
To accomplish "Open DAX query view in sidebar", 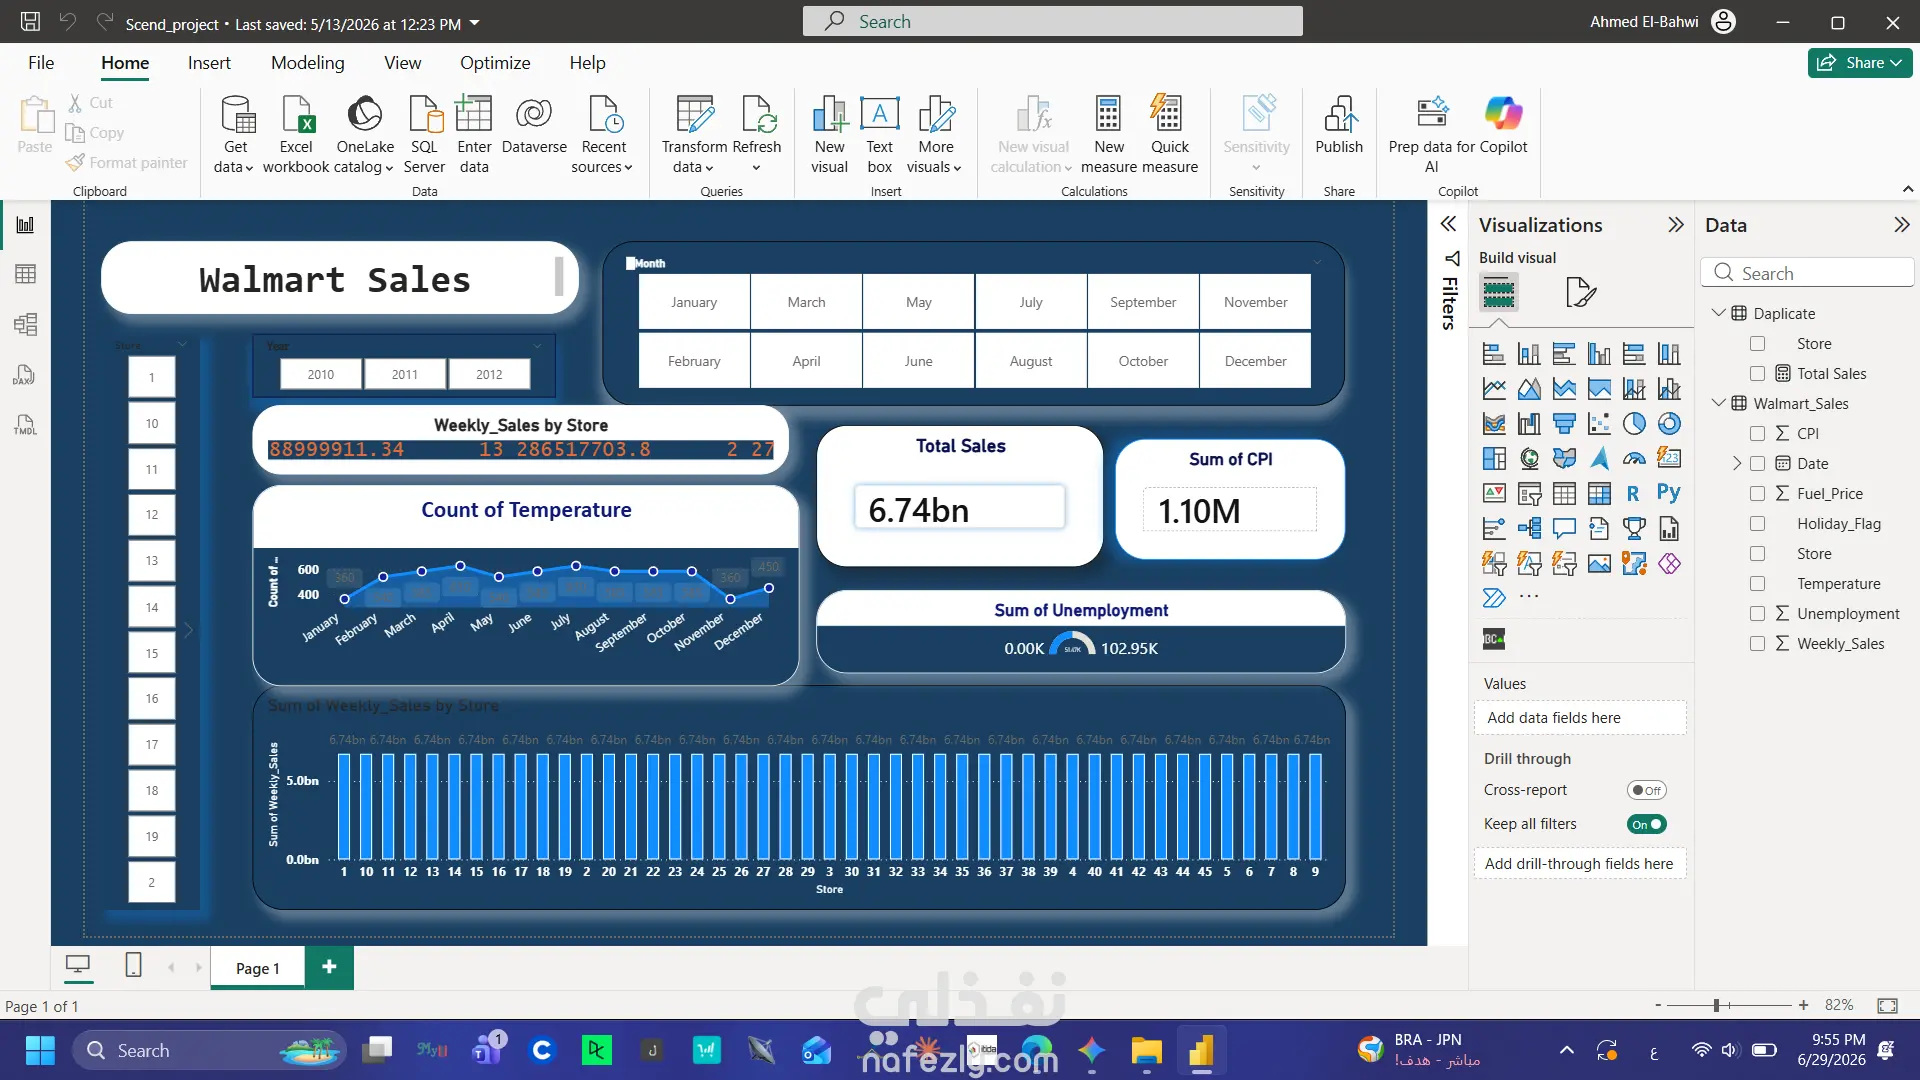I will (25, 375).
